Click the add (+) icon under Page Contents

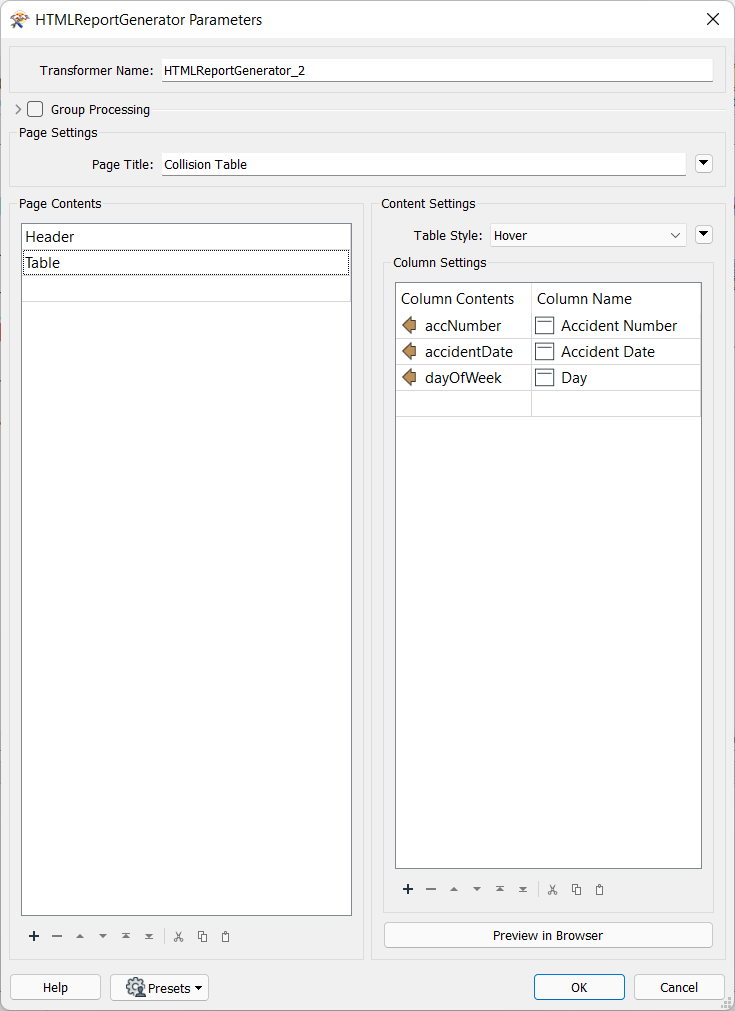coord(34,936)
